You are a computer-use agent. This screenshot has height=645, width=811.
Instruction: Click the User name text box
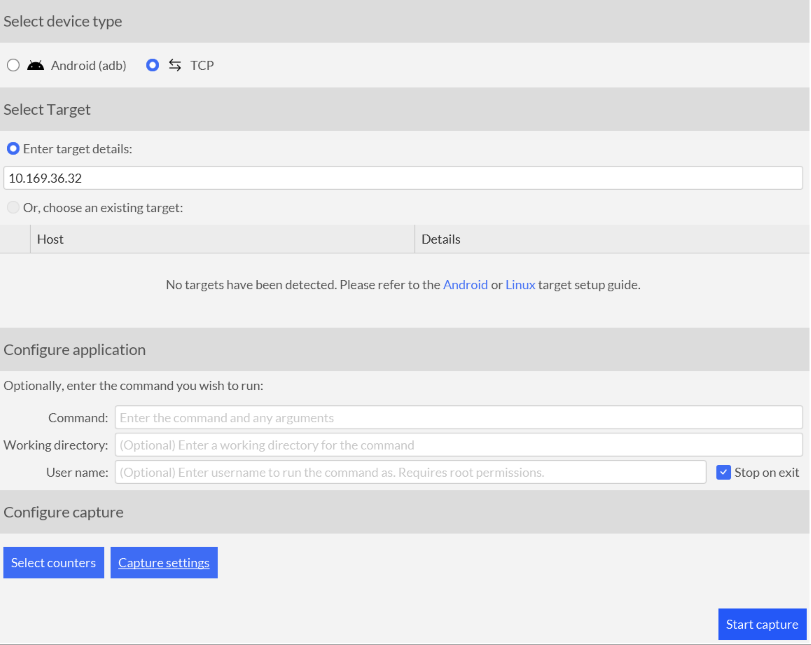tap(410, 472)
